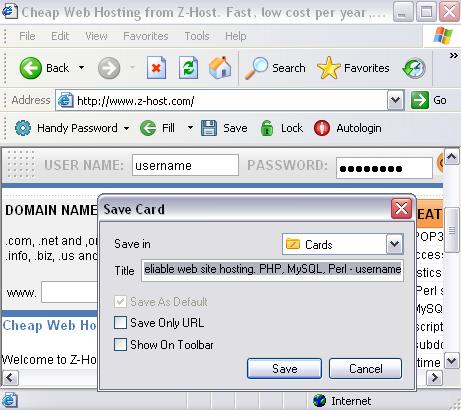The height and width of the screenshot is (410, 461).
Task: Open Search with the magnifying glass icon
Action: 256,68
